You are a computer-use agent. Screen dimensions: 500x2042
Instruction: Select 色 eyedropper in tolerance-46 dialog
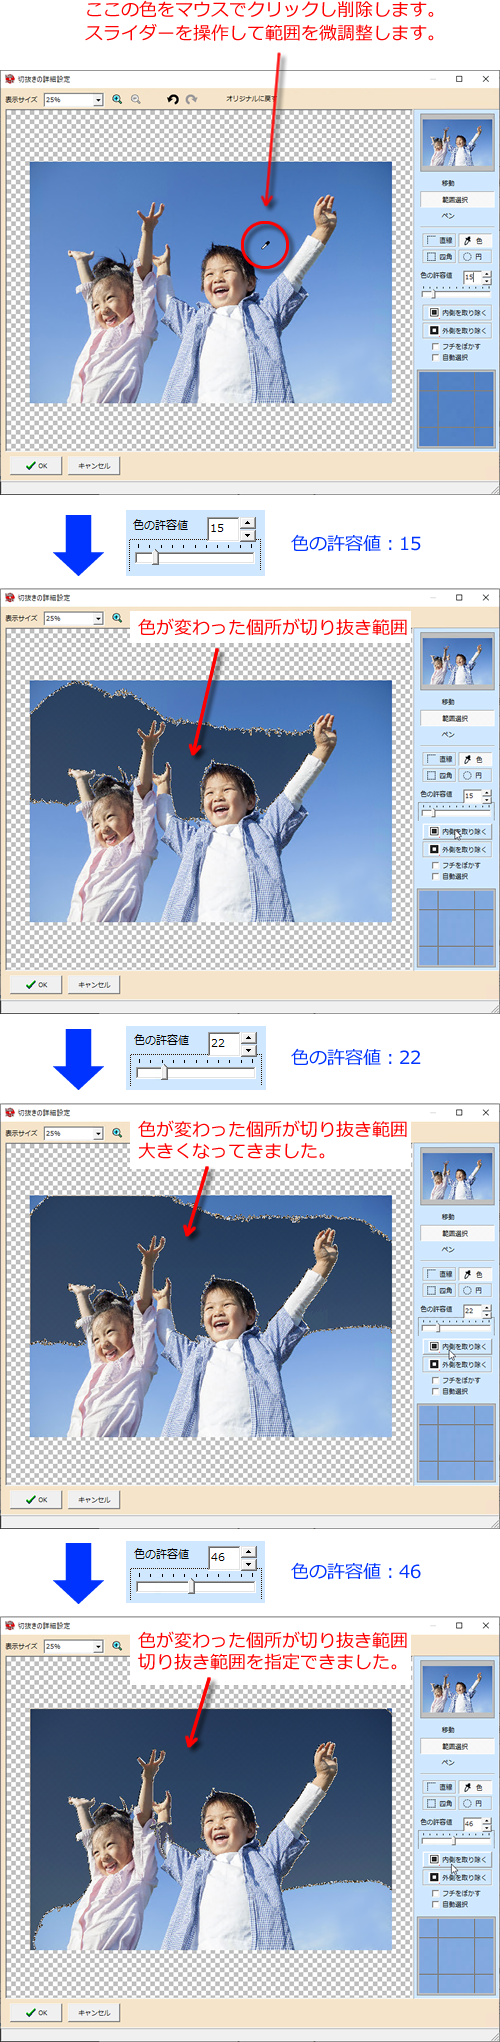tap(474, 1787)
